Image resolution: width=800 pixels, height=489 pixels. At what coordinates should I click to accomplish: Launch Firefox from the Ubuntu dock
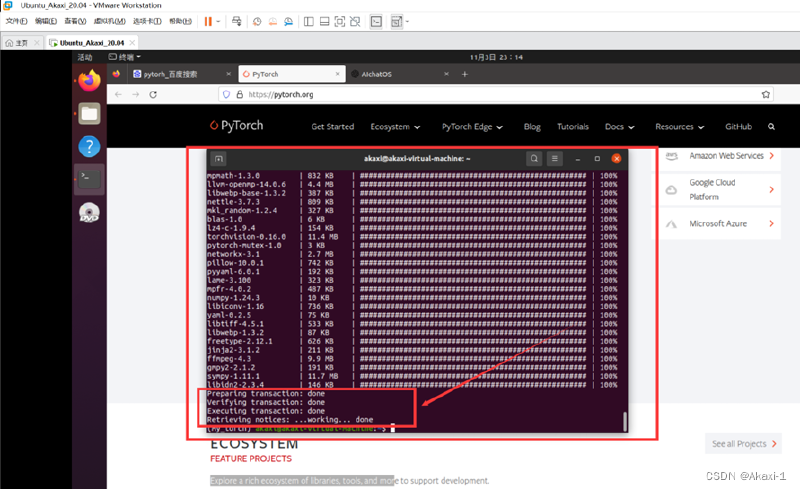click(89, 80)
